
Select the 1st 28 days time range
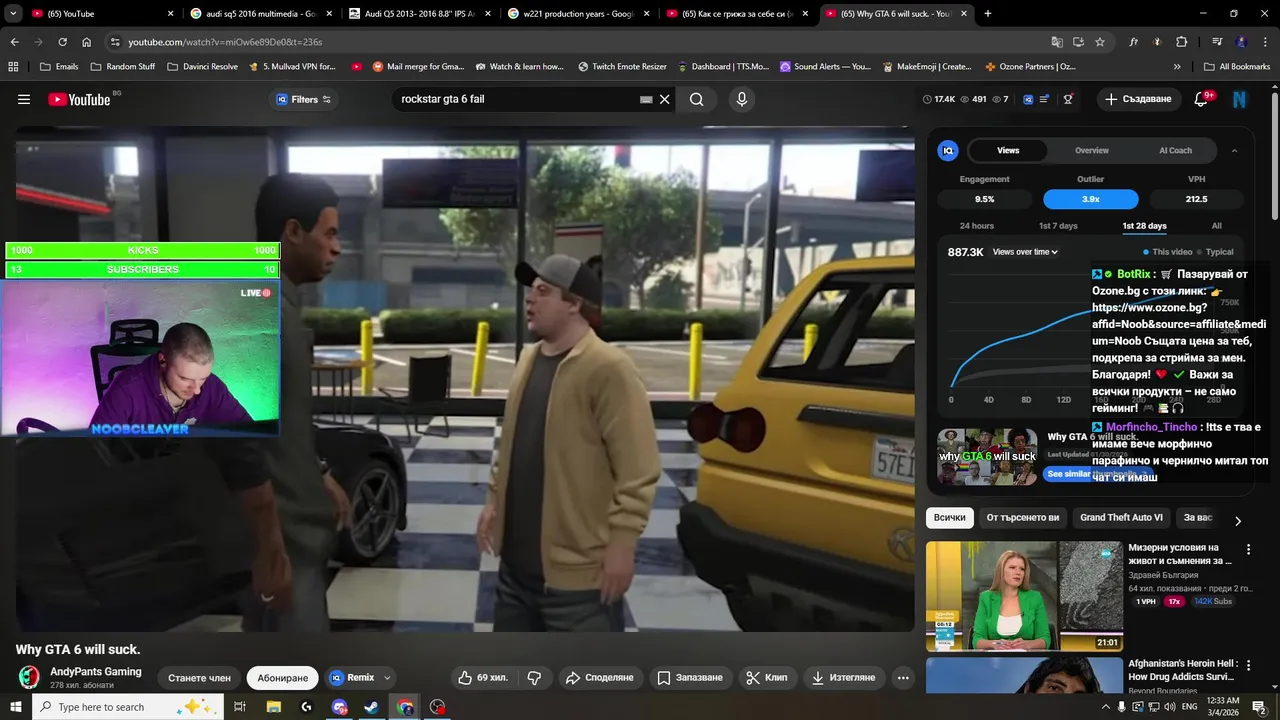1144,226
